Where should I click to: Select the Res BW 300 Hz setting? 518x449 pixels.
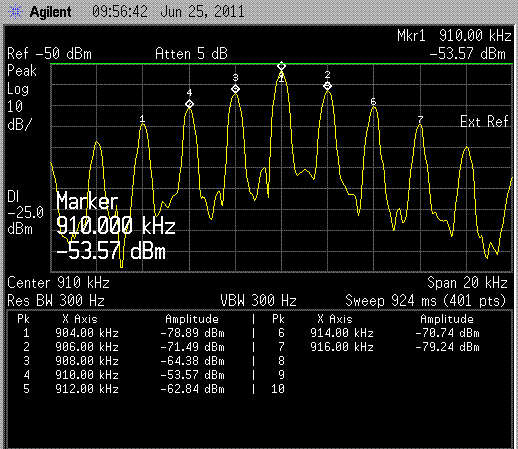point(56,301)
